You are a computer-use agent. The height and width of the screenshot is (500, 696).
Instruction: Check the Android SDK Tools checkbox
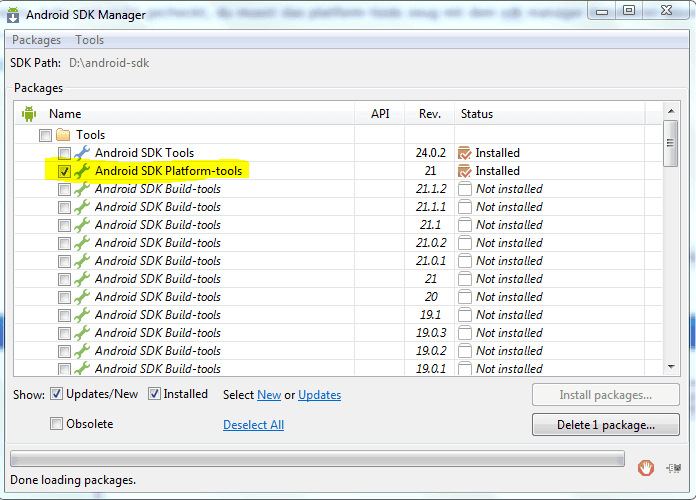(64, 153)
